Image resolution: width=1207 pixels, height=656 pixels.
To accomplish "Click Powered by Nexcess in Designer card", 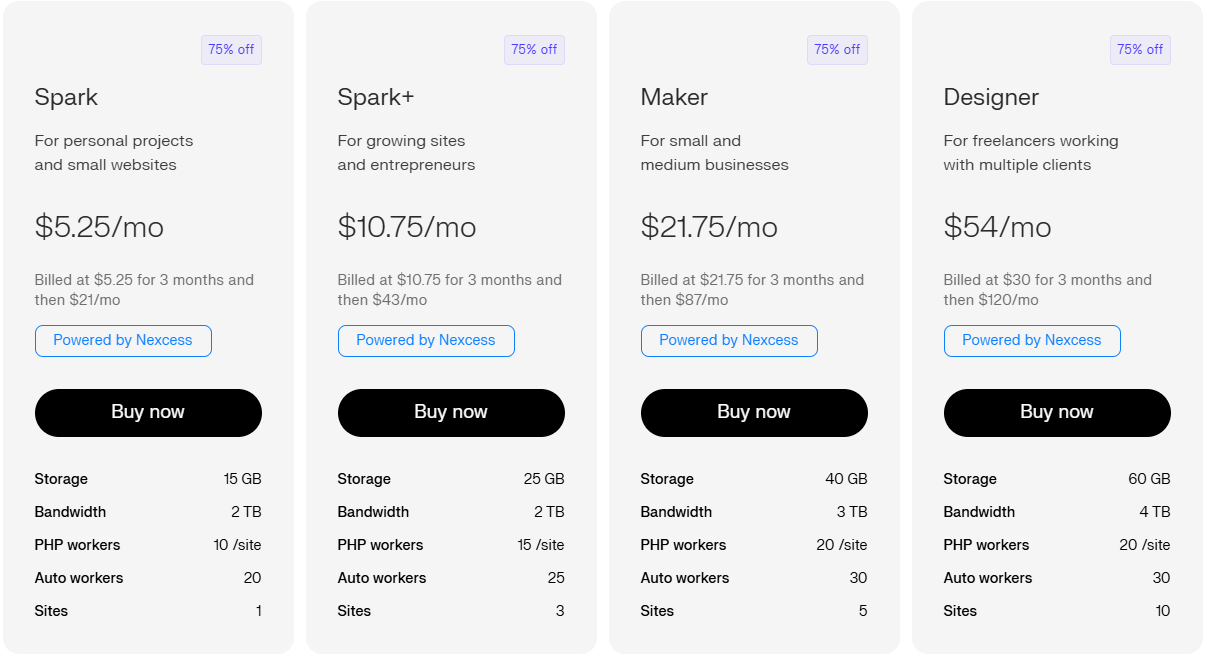I will click(x=1032, y=340).
